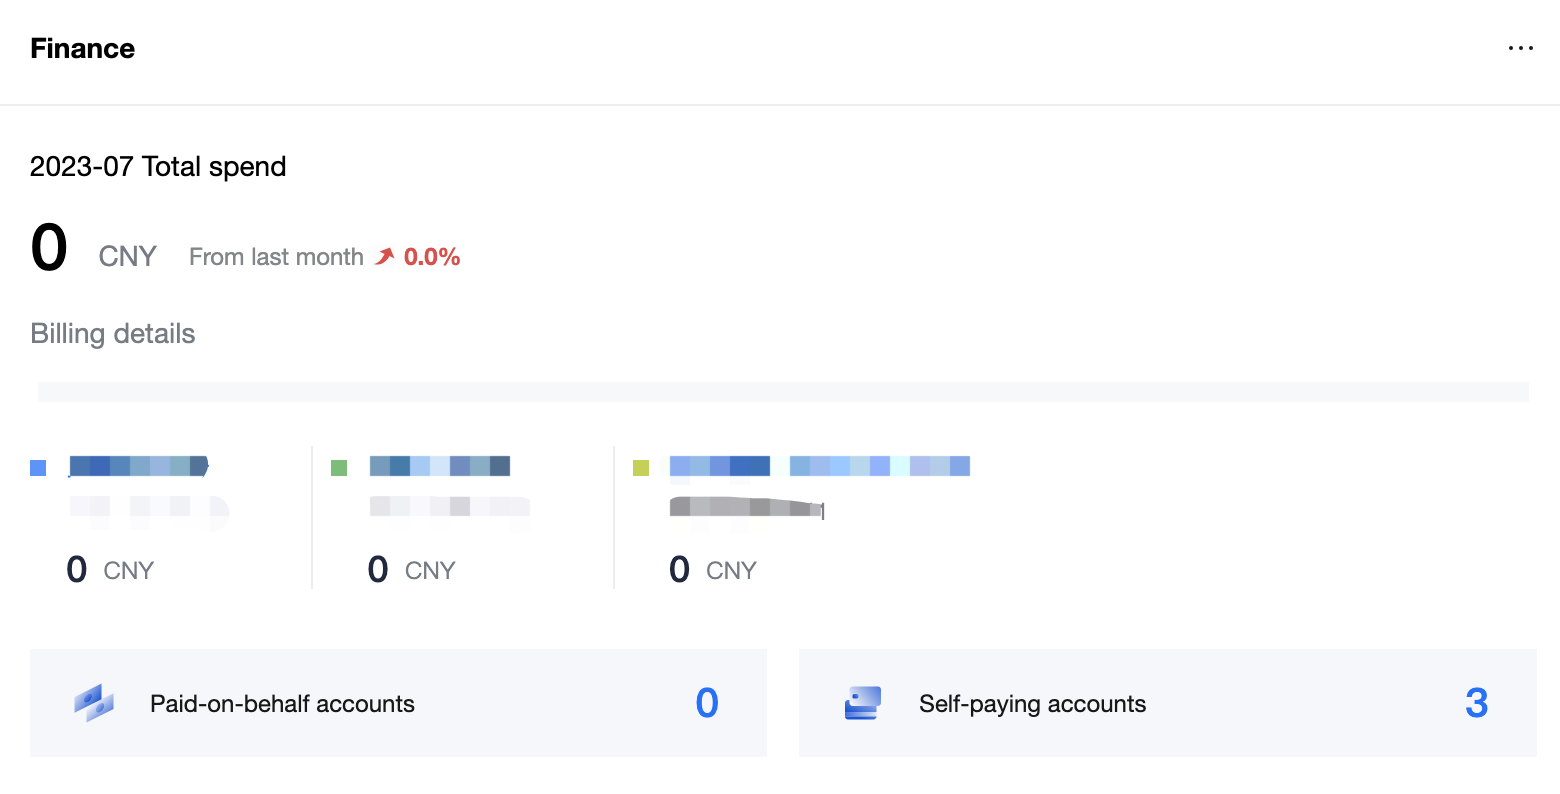Click the Paid-on-behalf accounts icon

tap(94, 703)
